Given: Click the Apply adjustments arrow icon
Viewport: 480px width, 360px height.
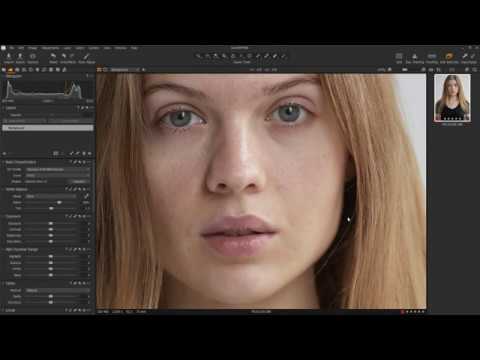Looking at the screenshot, I should click(473, 56).
